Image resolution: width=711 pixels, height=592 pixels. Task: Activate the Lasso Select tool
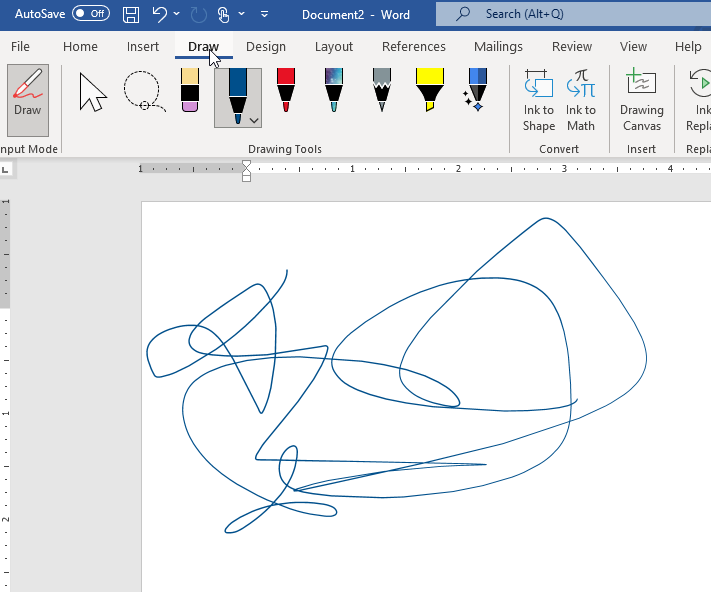[144, 92]
